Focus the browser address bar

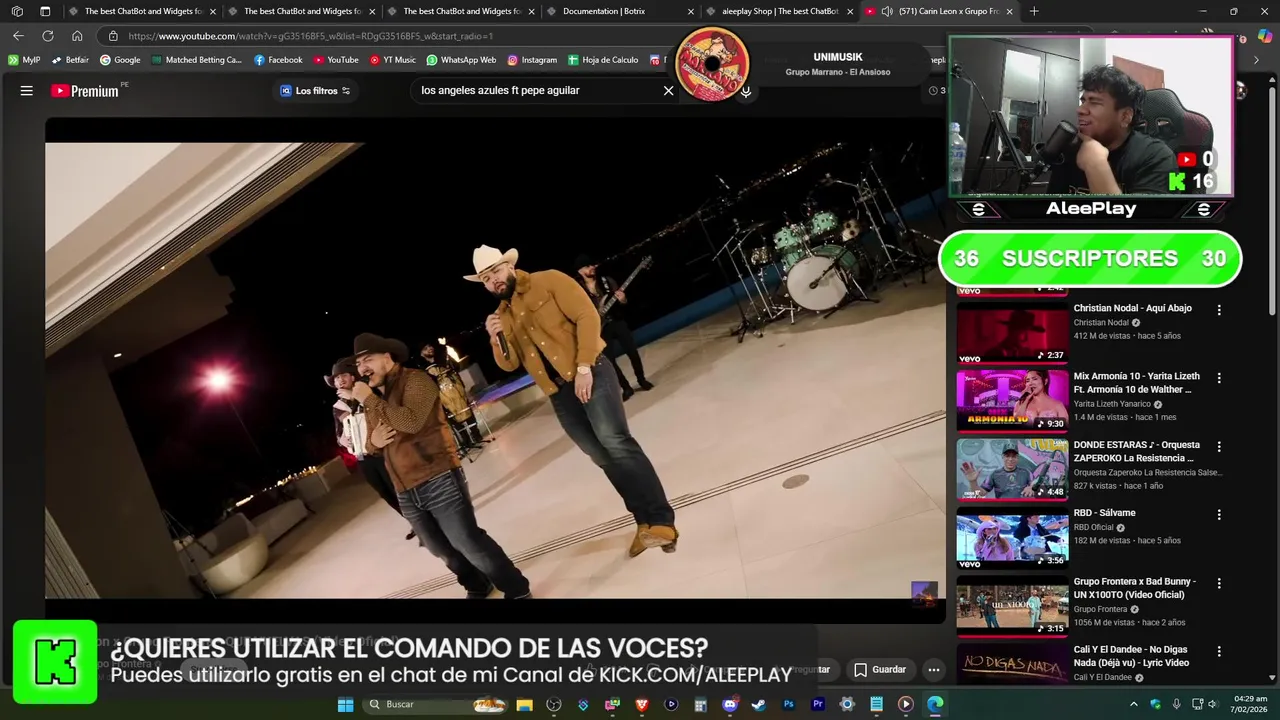(x=520, y=36)
